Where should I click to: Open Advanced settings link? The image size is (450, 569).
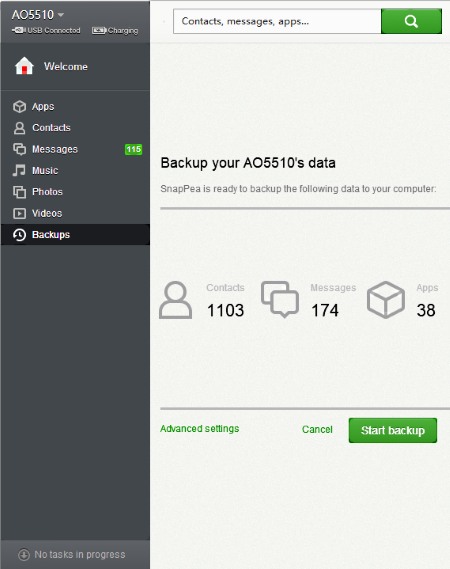[x=200, y=429]
